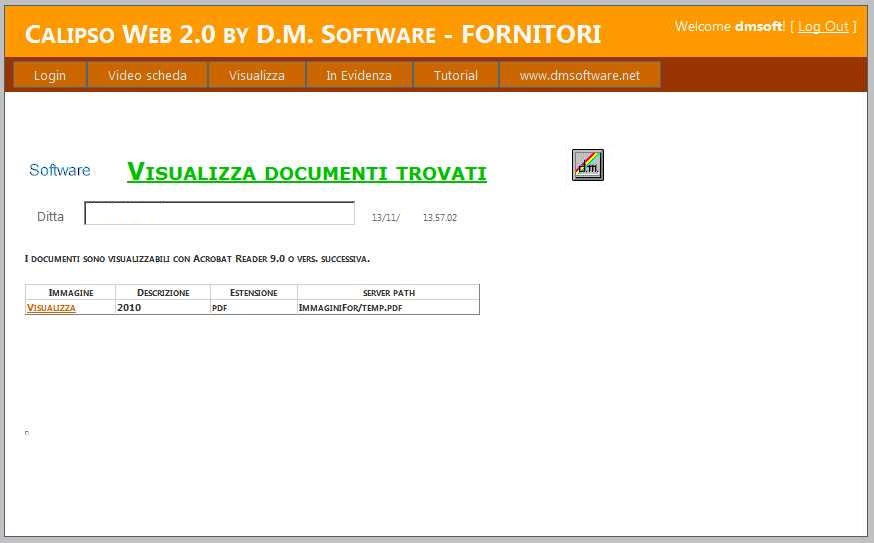Click the Software label text
This screenshot has width=874, height=543.
(60, 170)
